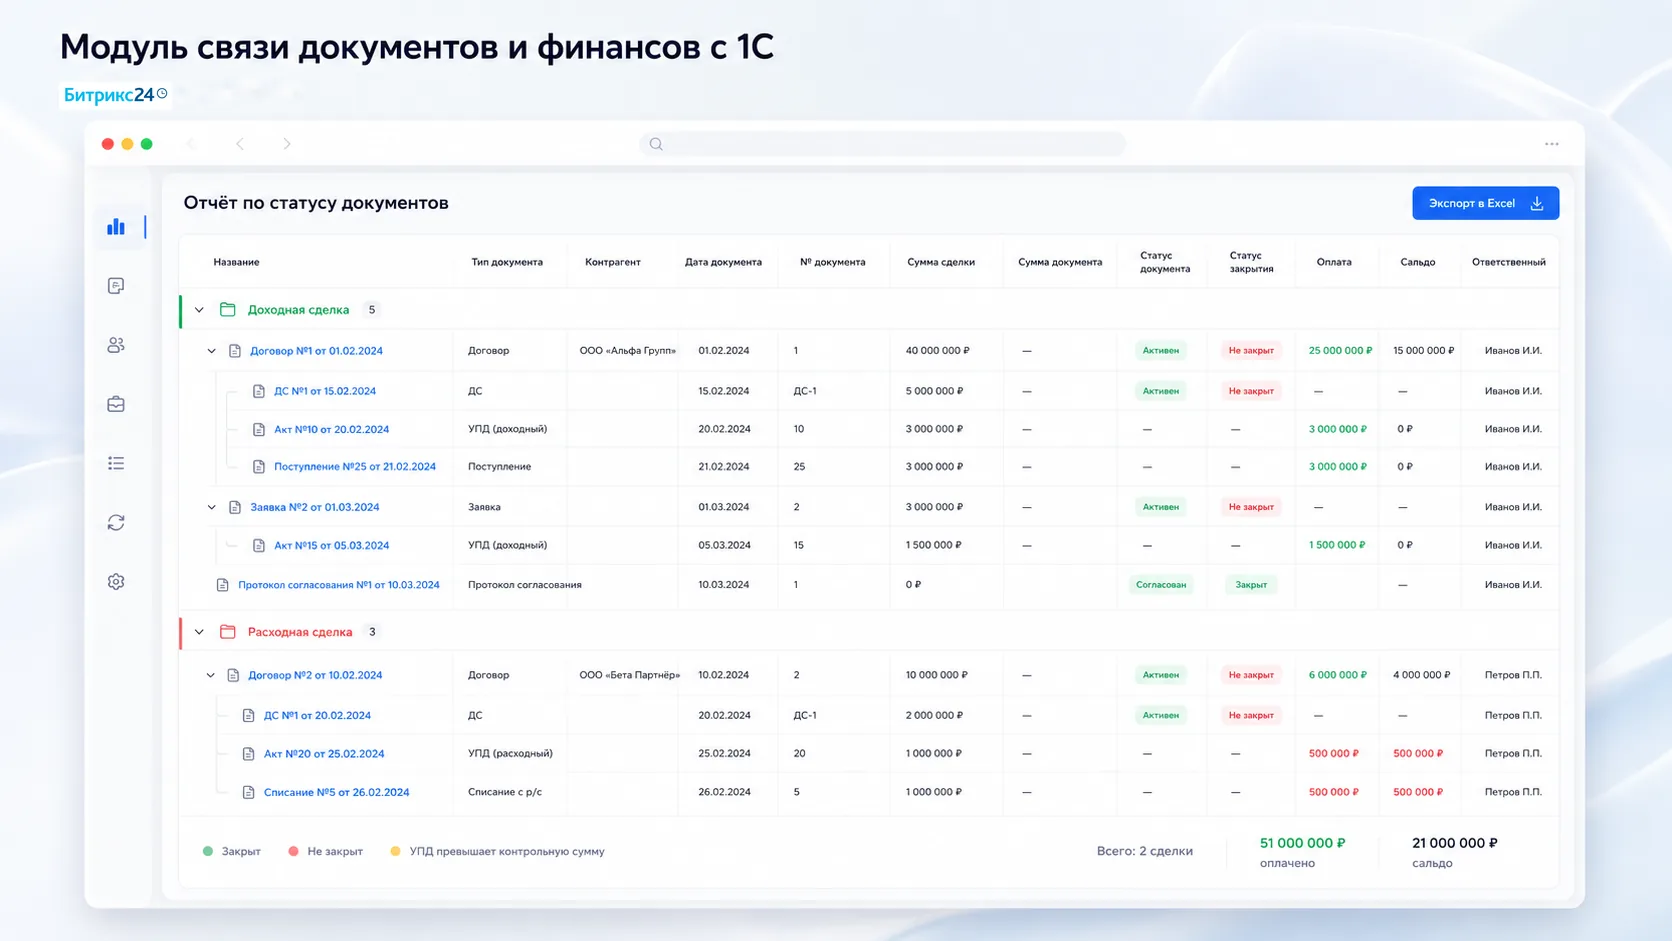1672x941 pixels.
Task: Open the list view sidebar icon
Action: pyautogui.click(x=116, y=463)
